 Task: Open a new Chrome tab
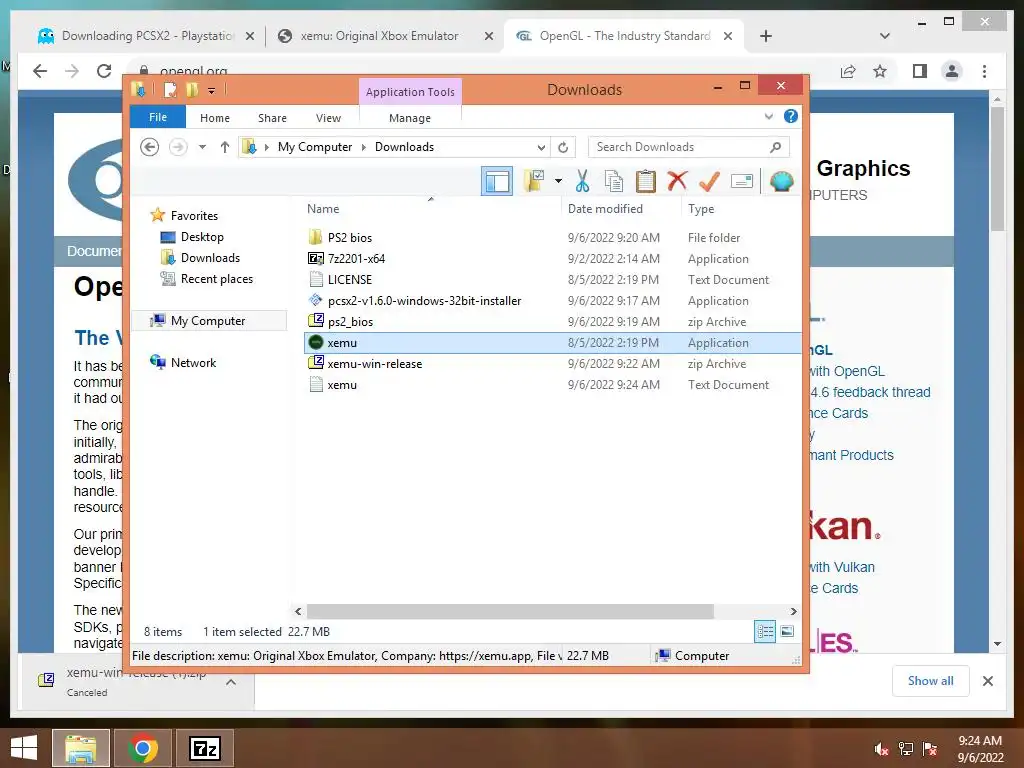point(766,36)
